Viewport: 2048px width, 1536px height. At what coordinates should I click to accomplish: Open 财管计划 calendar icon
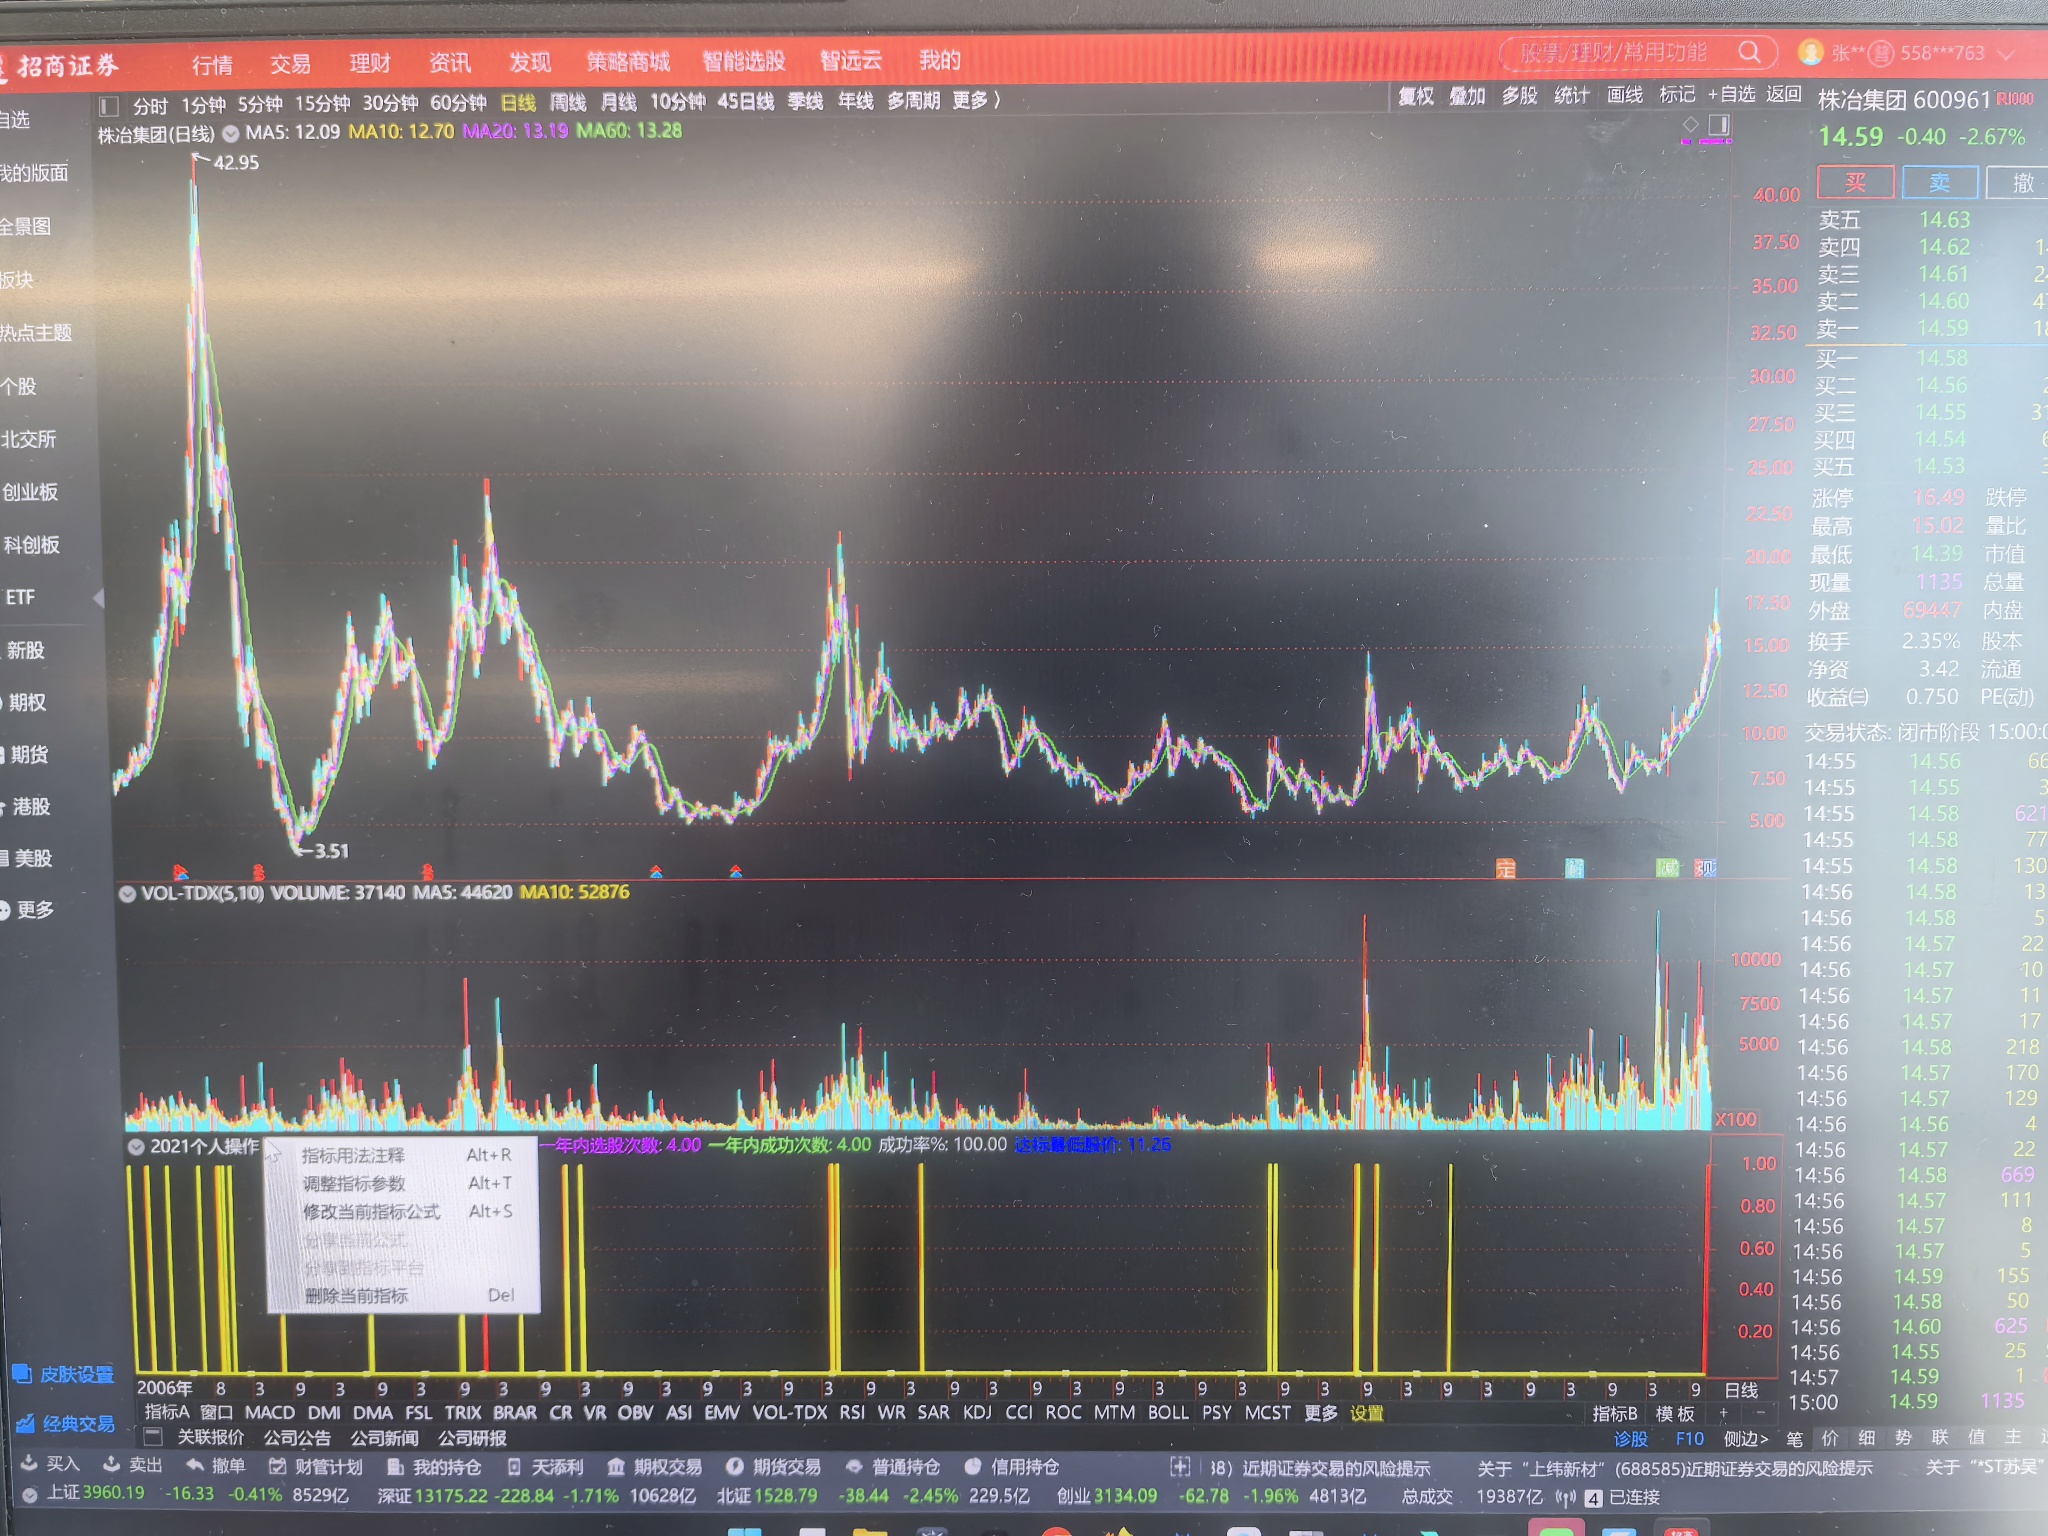[278, 1466]
